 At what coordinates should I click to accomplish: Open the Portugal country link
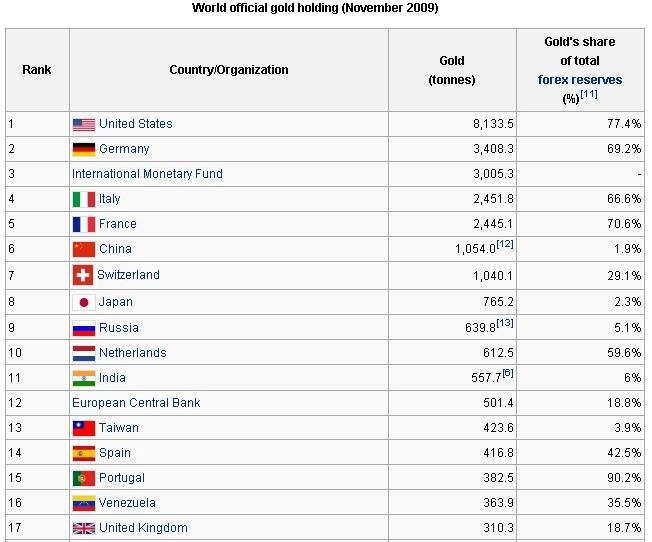[x=122, y=478]
